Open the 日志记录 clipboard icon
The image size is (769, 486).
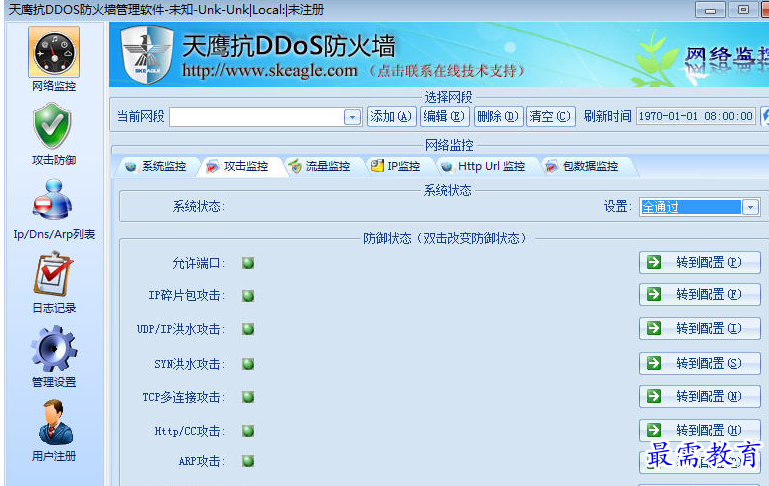(53, 274)
